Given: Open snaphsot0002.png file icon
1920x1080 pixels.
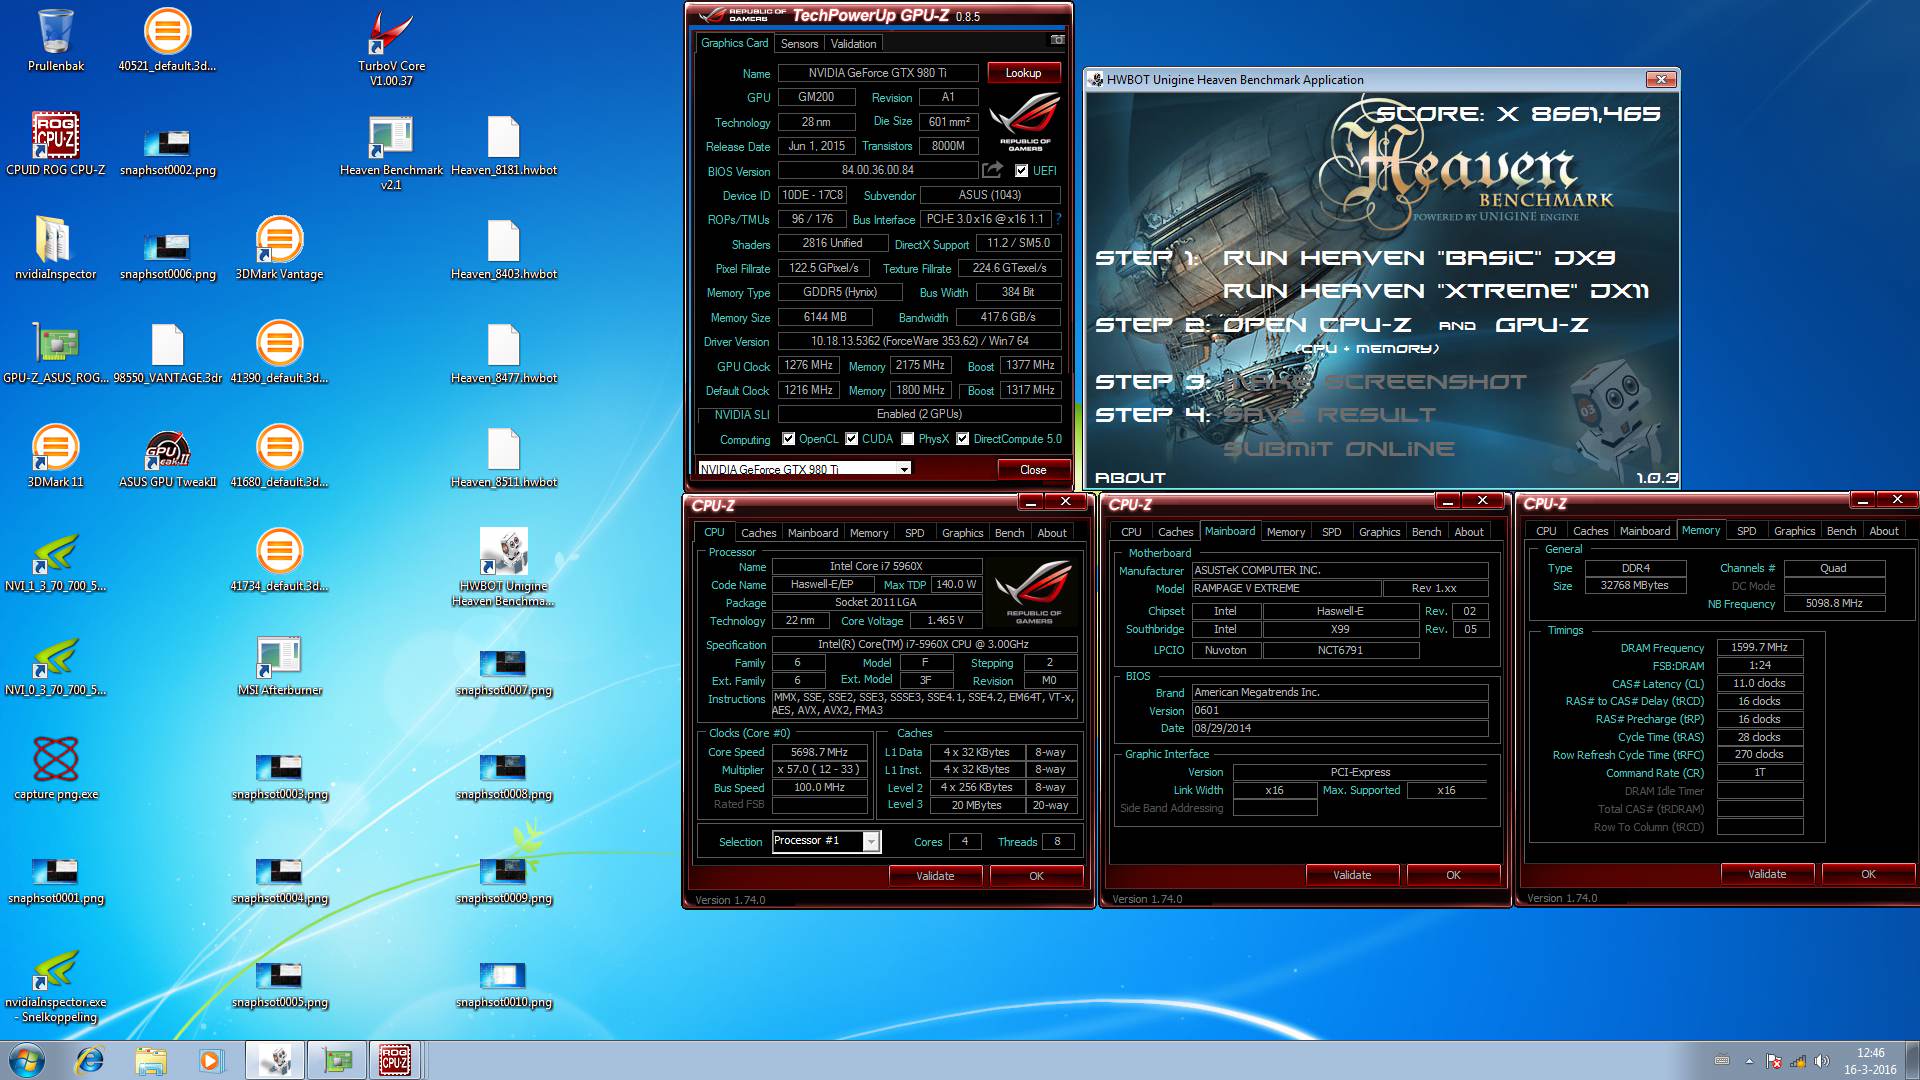Looking at the screenshot, I should tap(167, 152).
